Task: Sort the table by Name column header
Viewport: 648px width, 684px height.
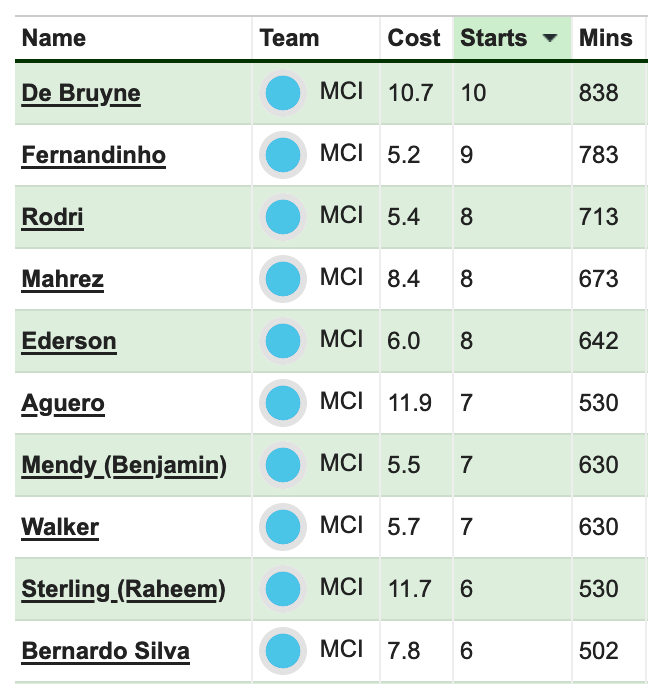Action: coord(54,38)
